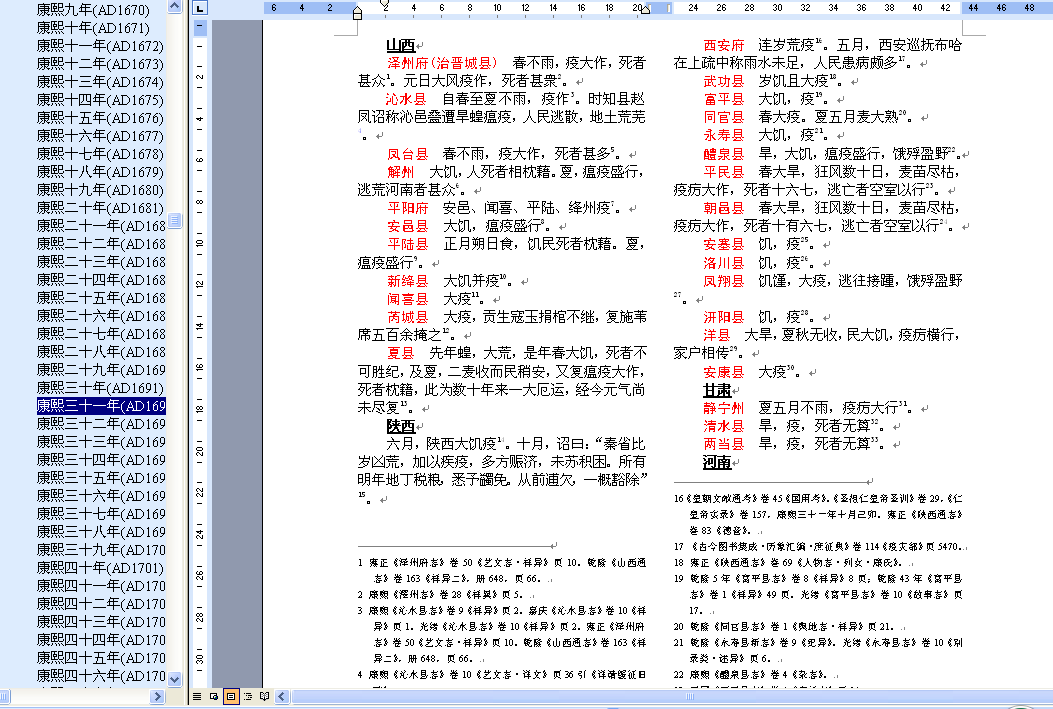The height and width of the screenshot is (709, 1053).
Task: Click document map scroll up arrow
Action: pyautogui.click(x=175, y=7)
